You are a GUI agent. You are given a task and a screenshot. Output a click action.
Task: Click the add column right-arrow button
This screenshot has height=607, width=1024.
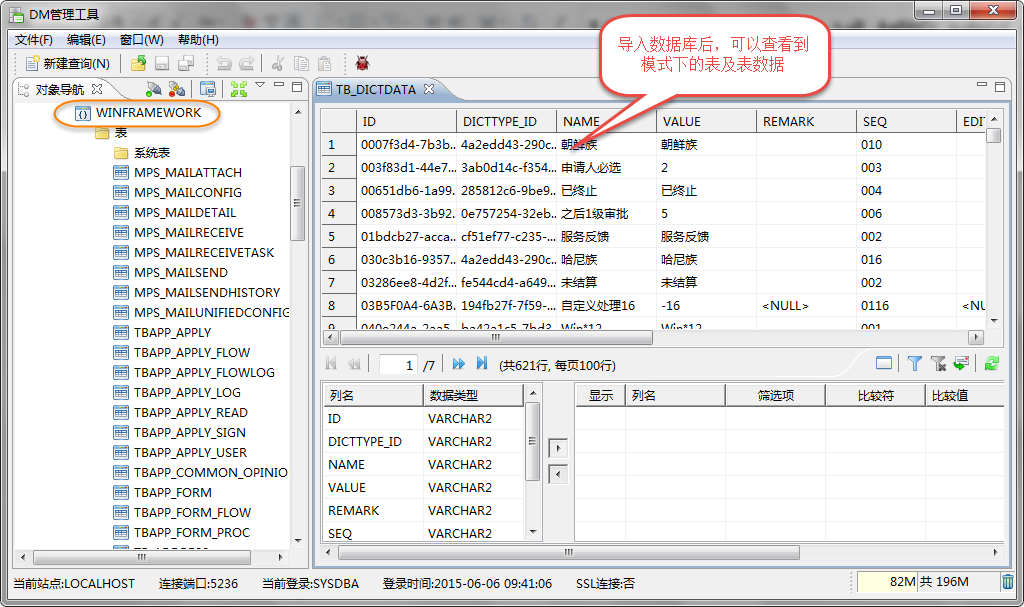coord(558,449)
